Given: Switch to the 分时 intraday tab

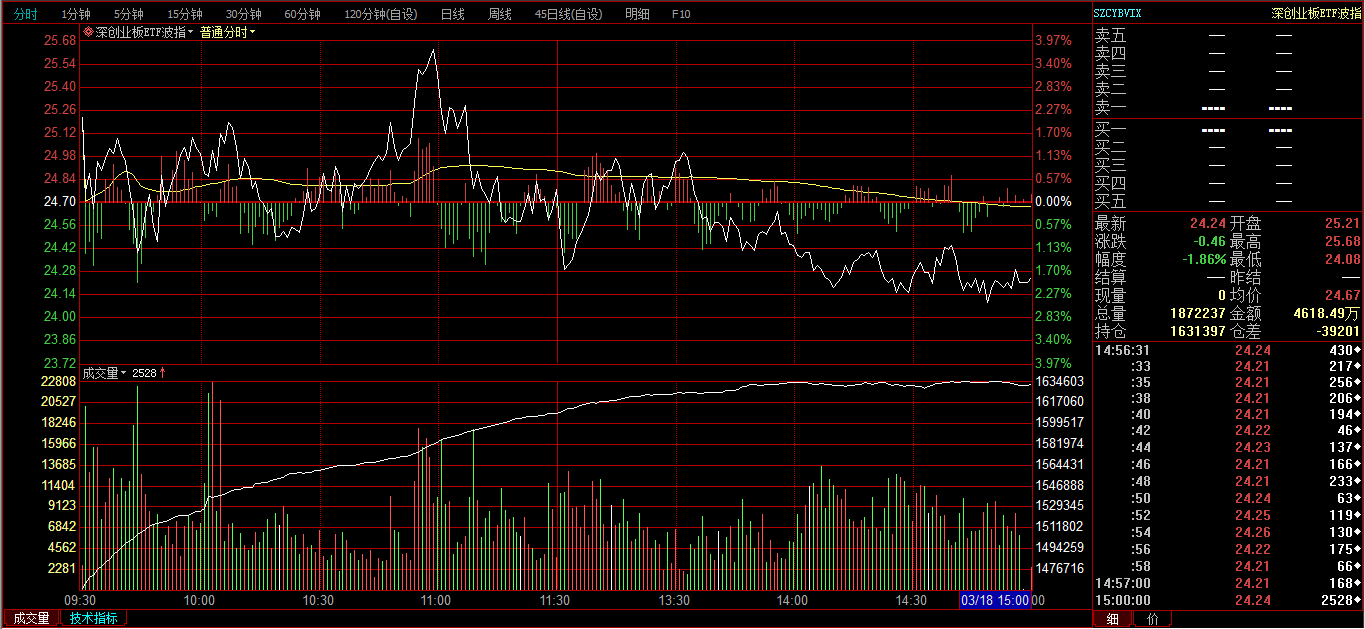Looking at the screenshot, I should 26,14.
